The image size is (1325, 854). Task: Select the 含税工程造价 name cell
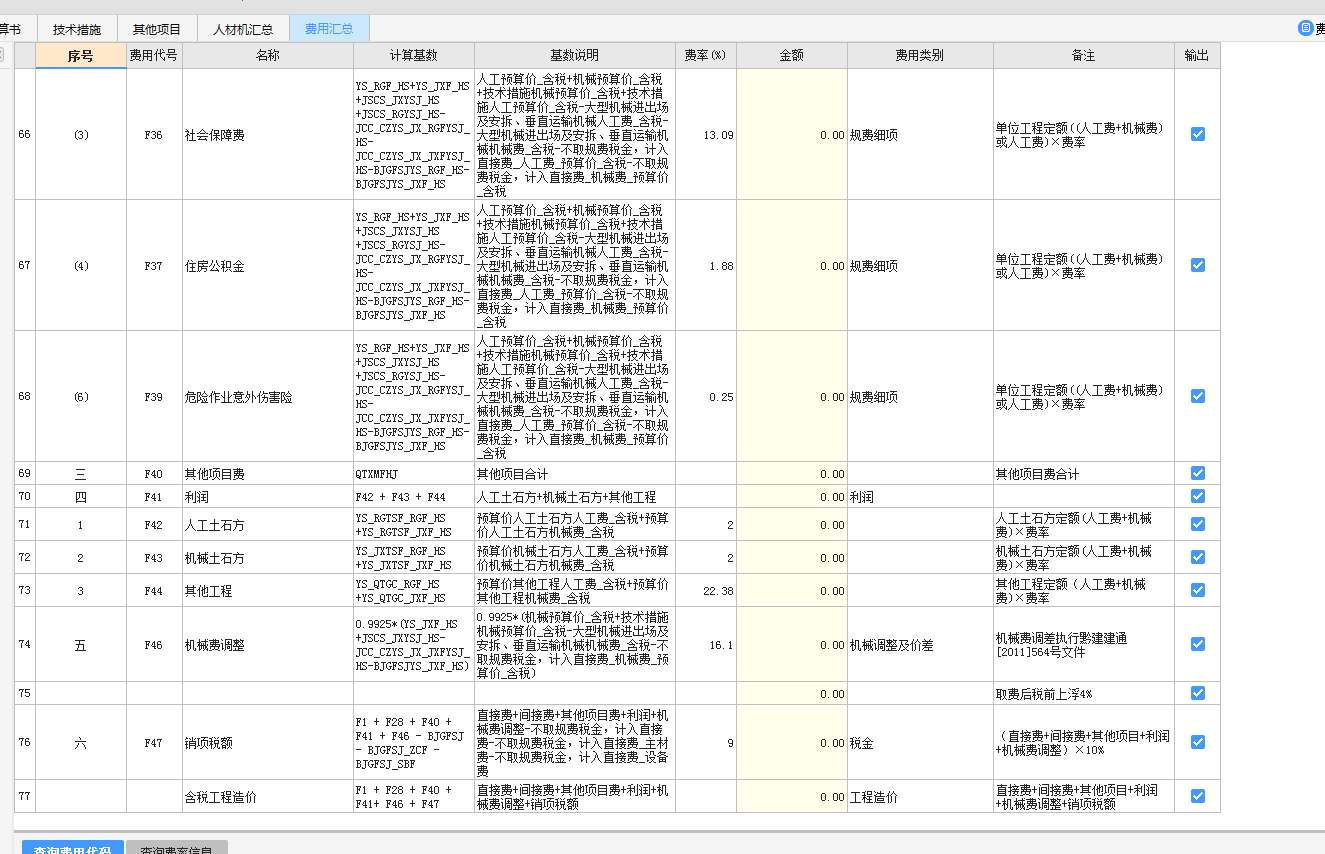pyautogui.click(x=268, y=796)
